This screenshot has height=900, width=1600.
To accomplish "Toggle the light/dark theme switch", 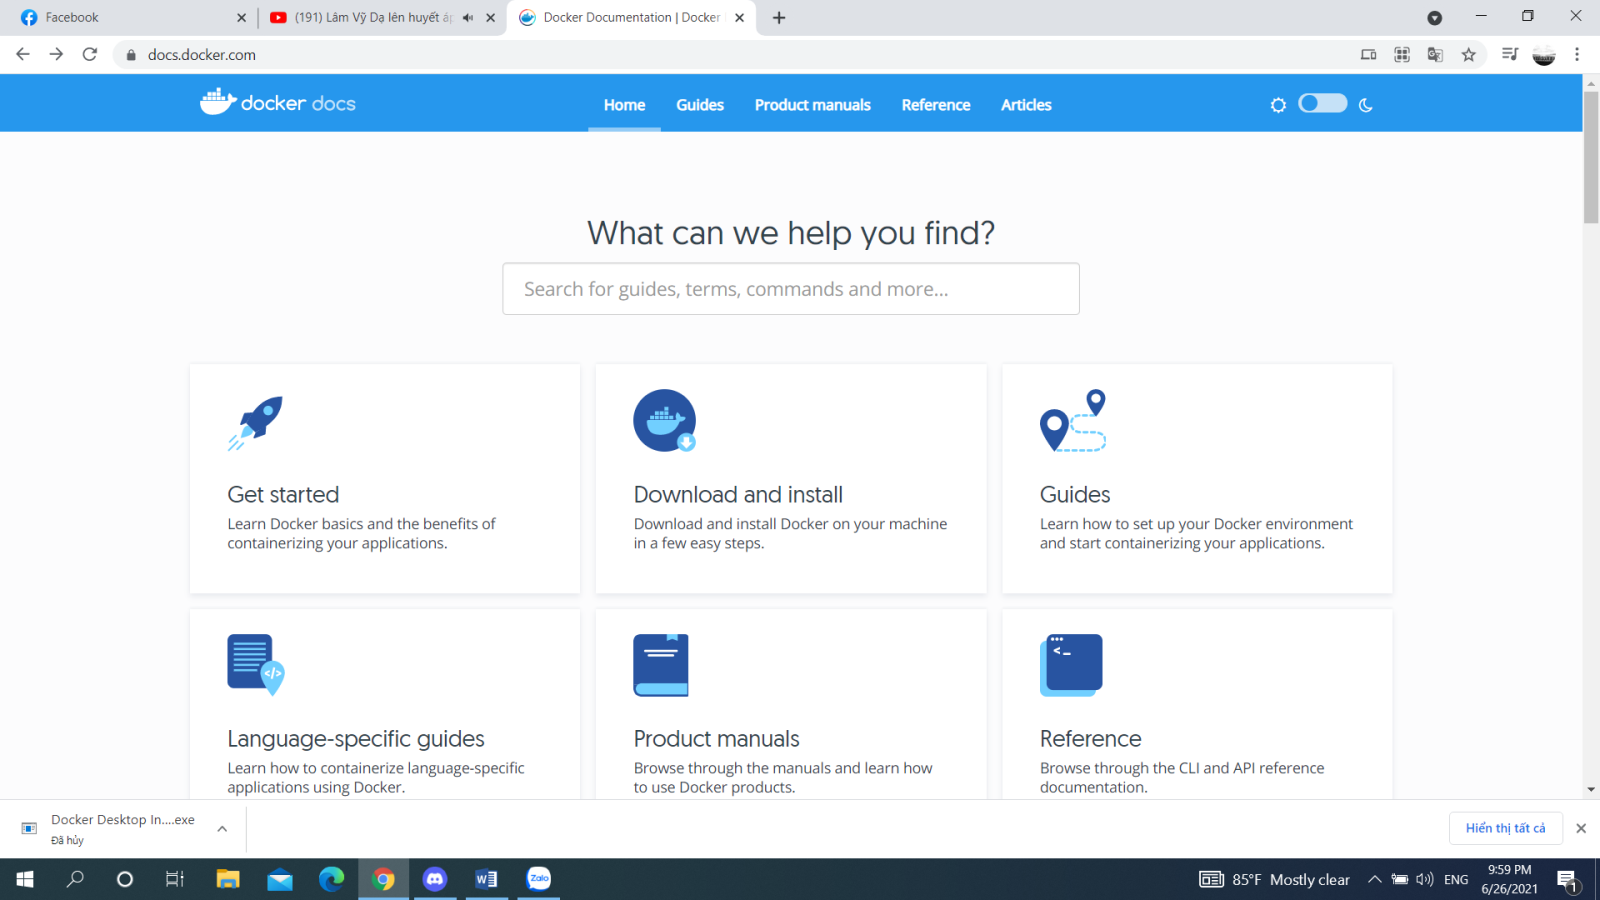I will coord(1322,103).
